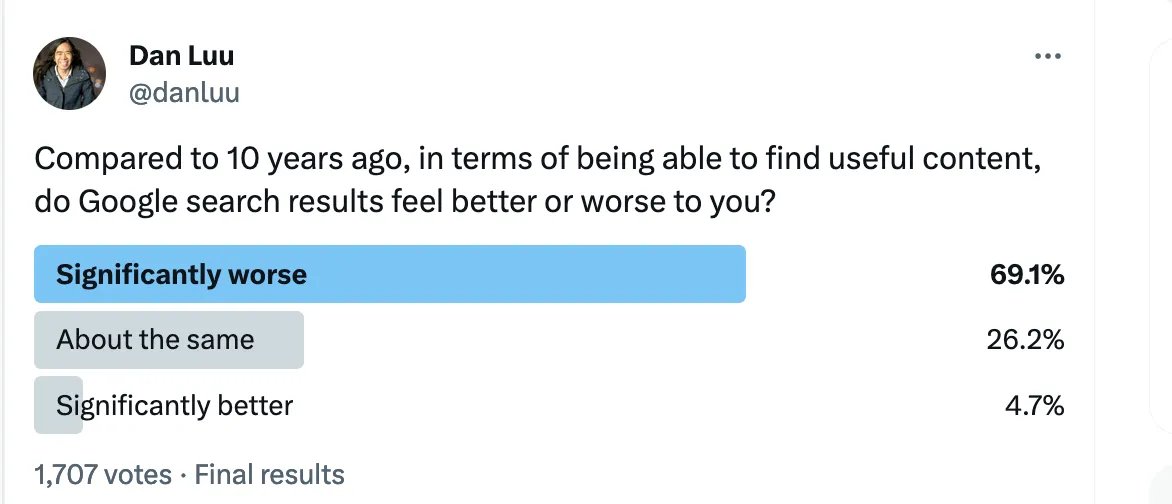Viewport: 1172px width, 504px height.
Task: Click the empty row space beside About the same
Action: point(640,340)
